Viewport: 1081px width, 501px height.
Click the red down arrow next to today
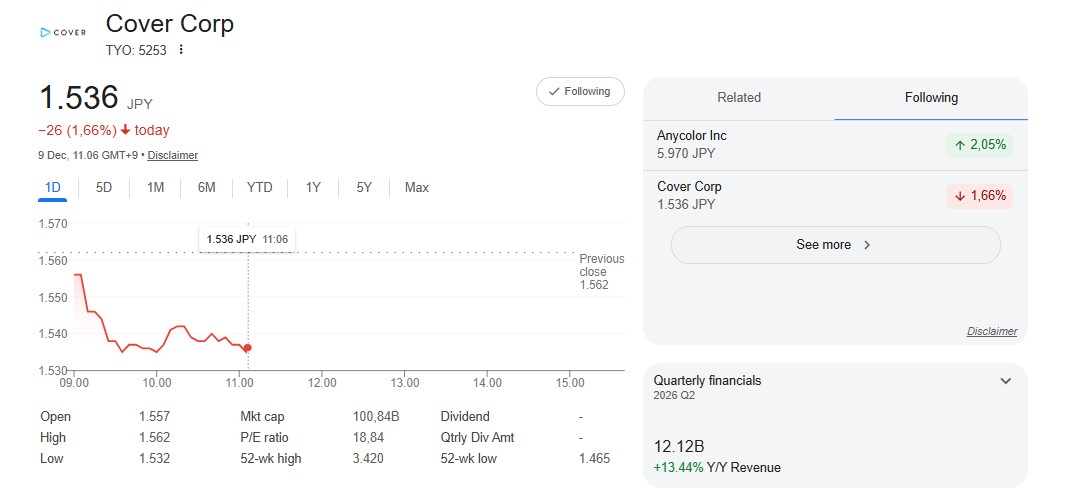[x=125, y=130]
